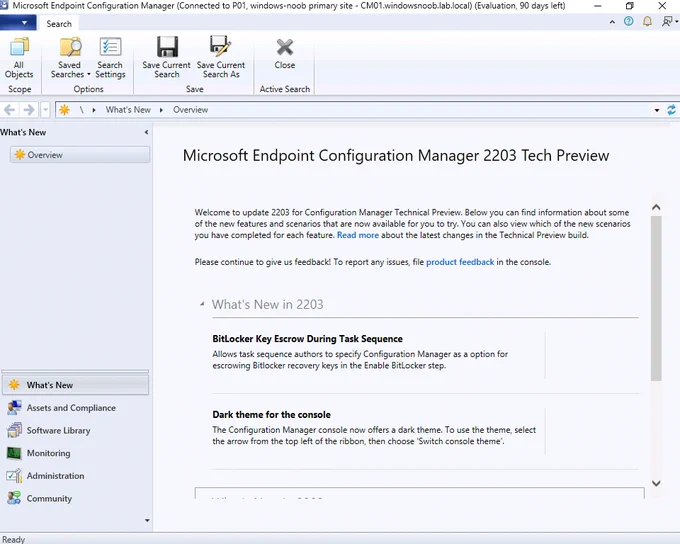Click the content scrollbar up arrow
The image size is (680, 544).
(x=656, y=207)
